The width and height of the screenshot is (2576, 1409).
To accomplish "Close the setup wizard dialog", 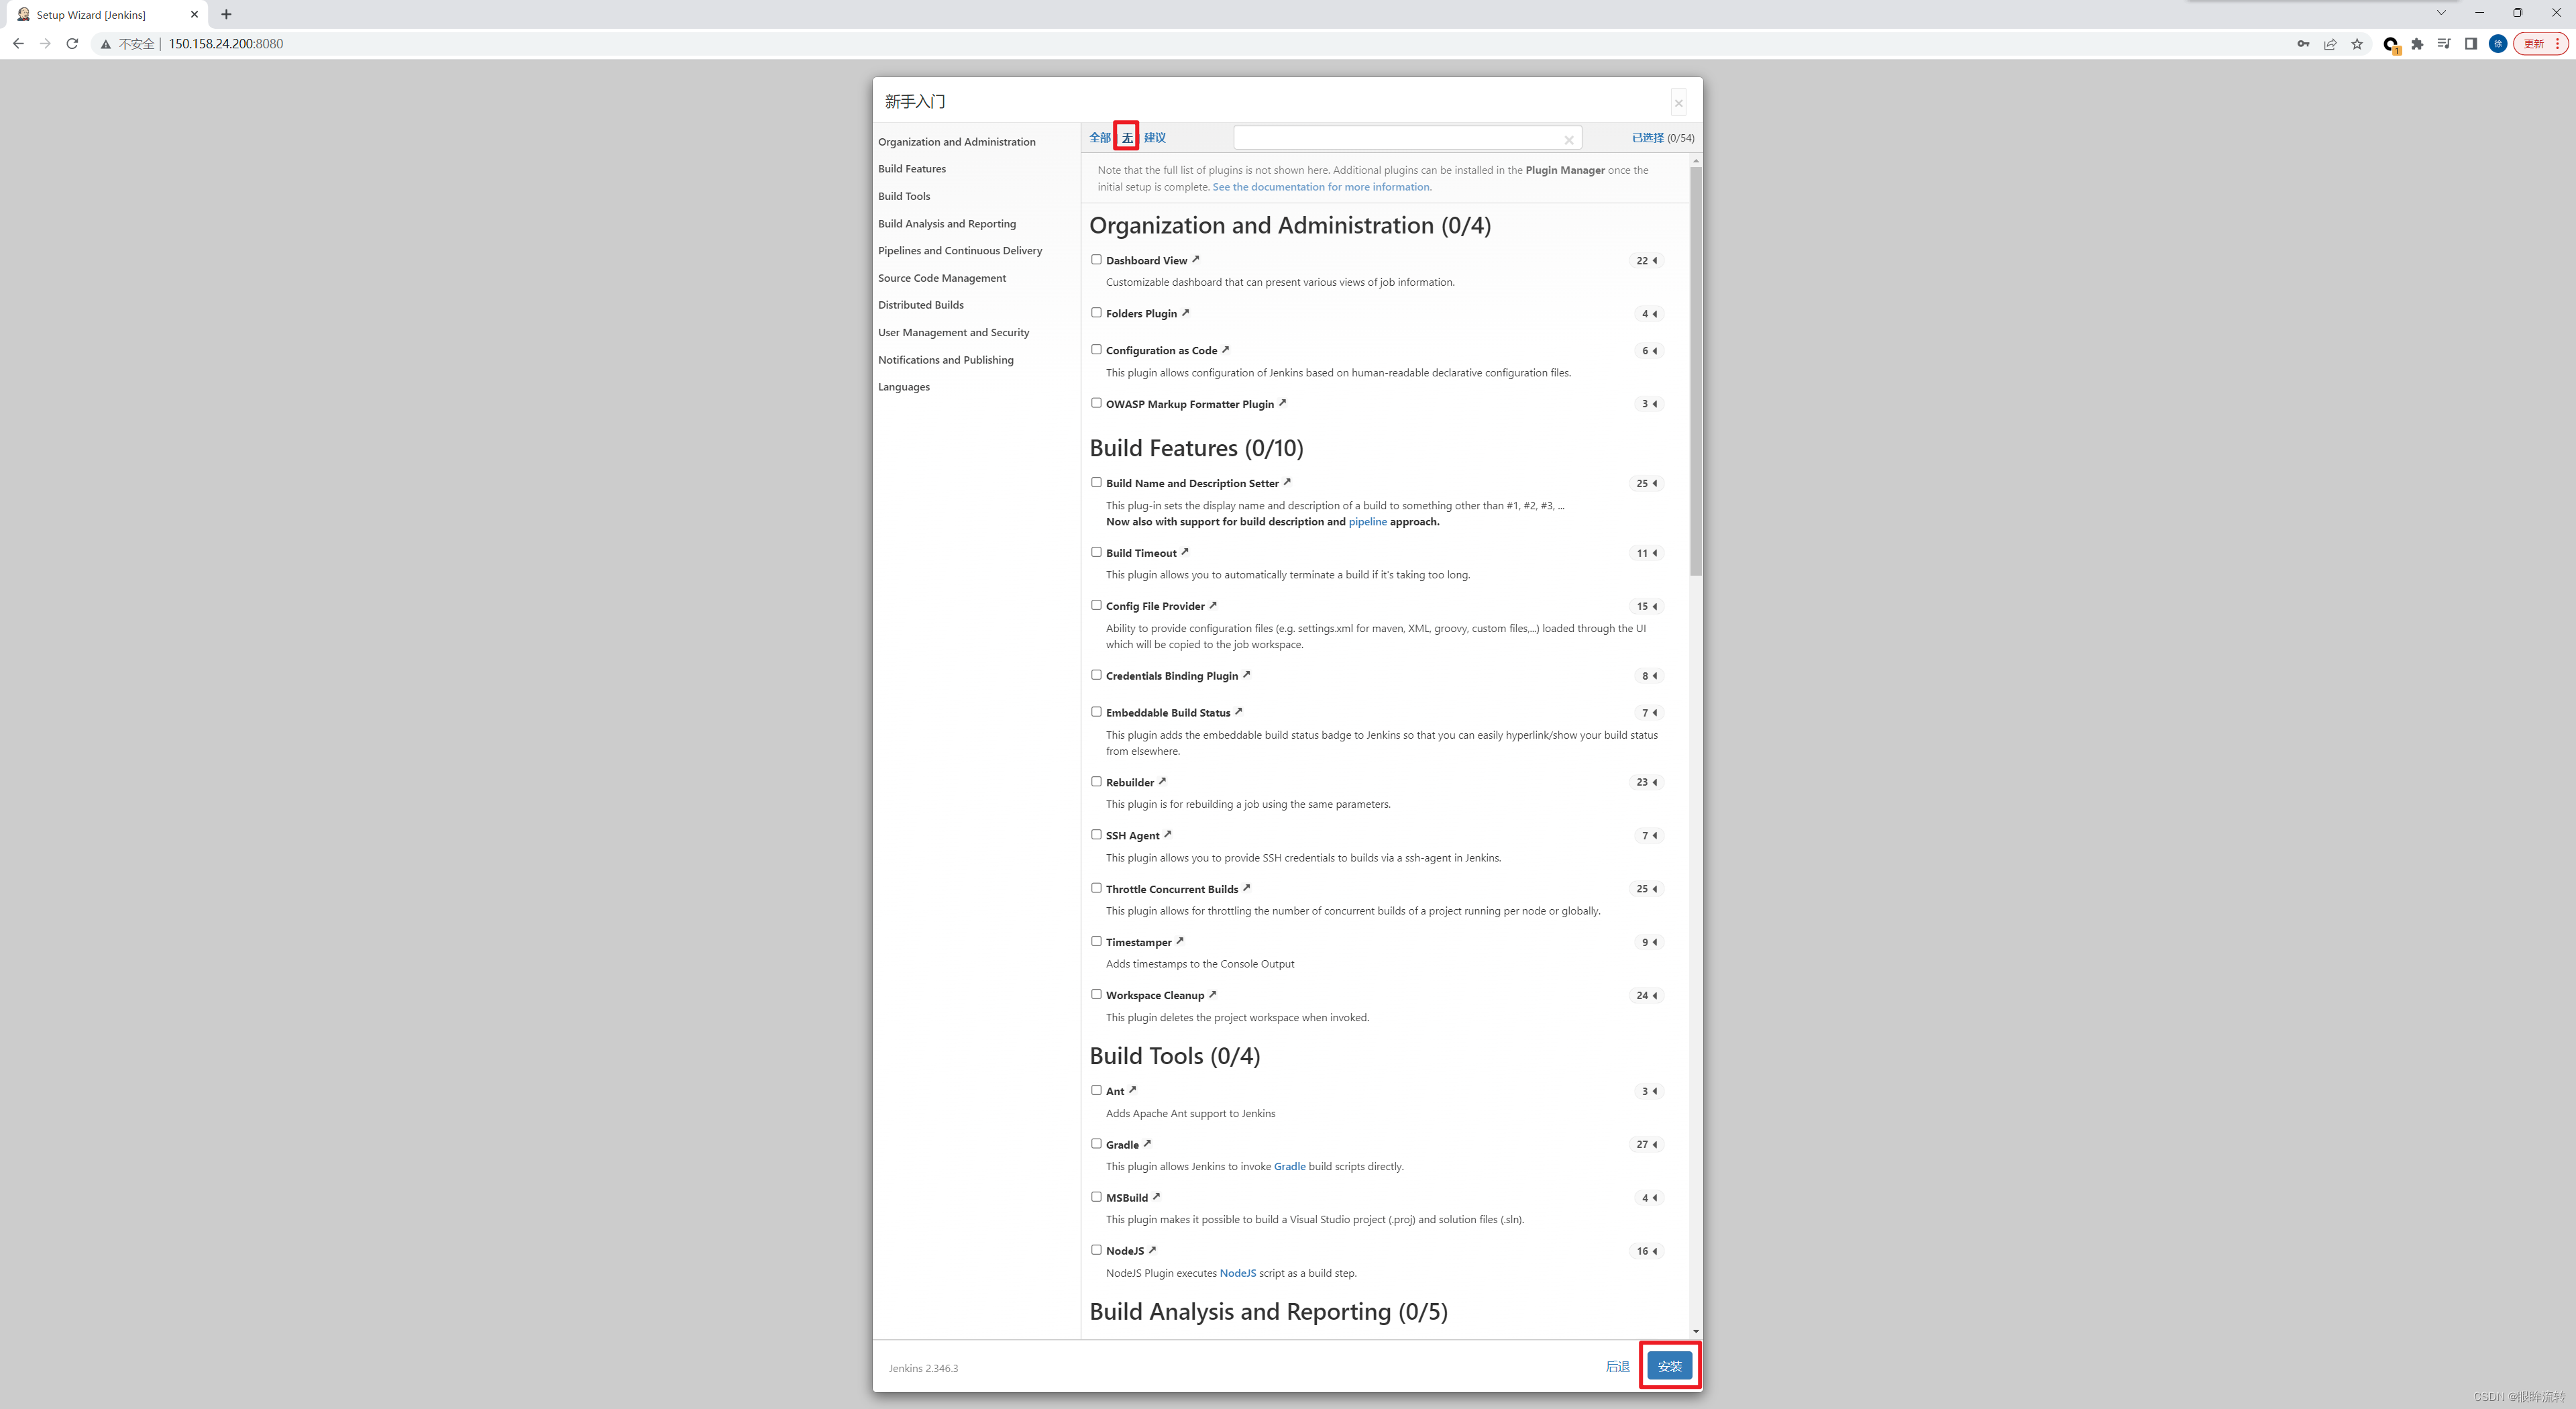I will tap(1679, 103).
